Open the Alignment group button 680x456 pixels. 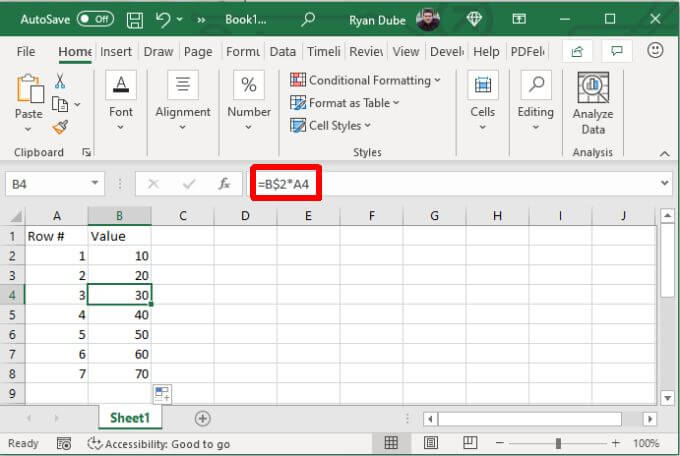click(183, 101)
